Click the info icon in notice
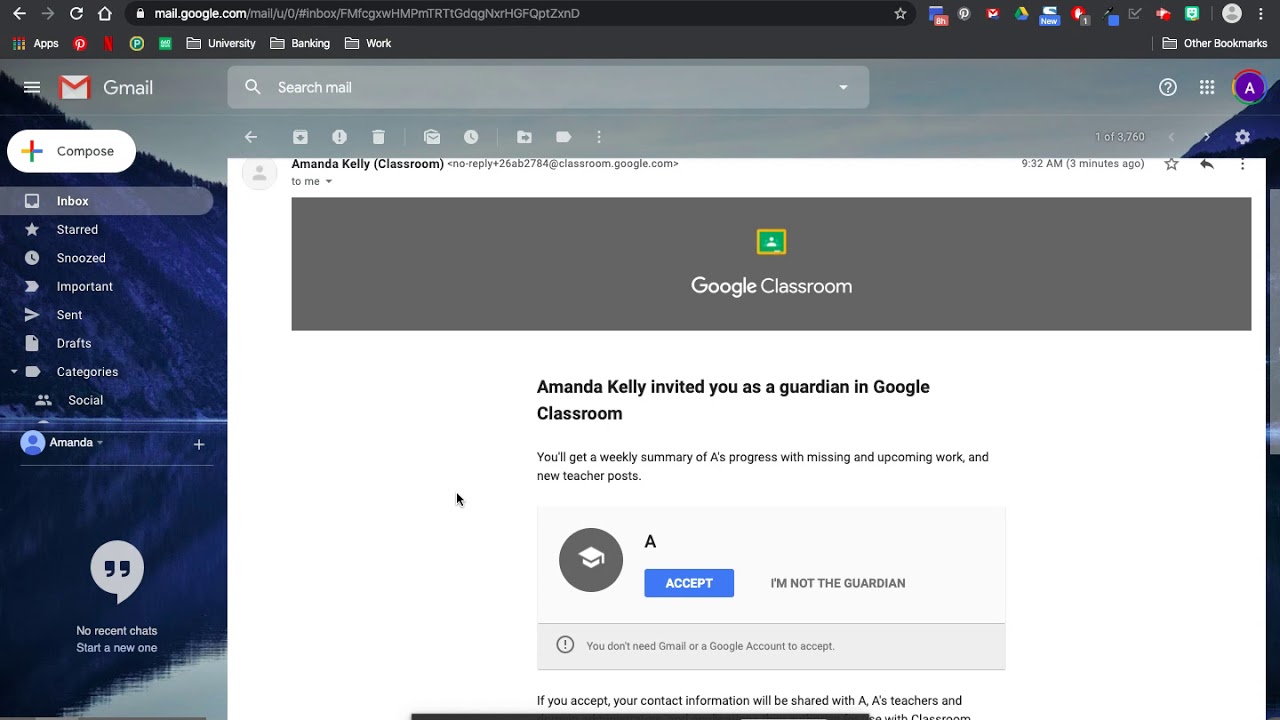This screenshot has height=720, width=1280. click(565, 645)
